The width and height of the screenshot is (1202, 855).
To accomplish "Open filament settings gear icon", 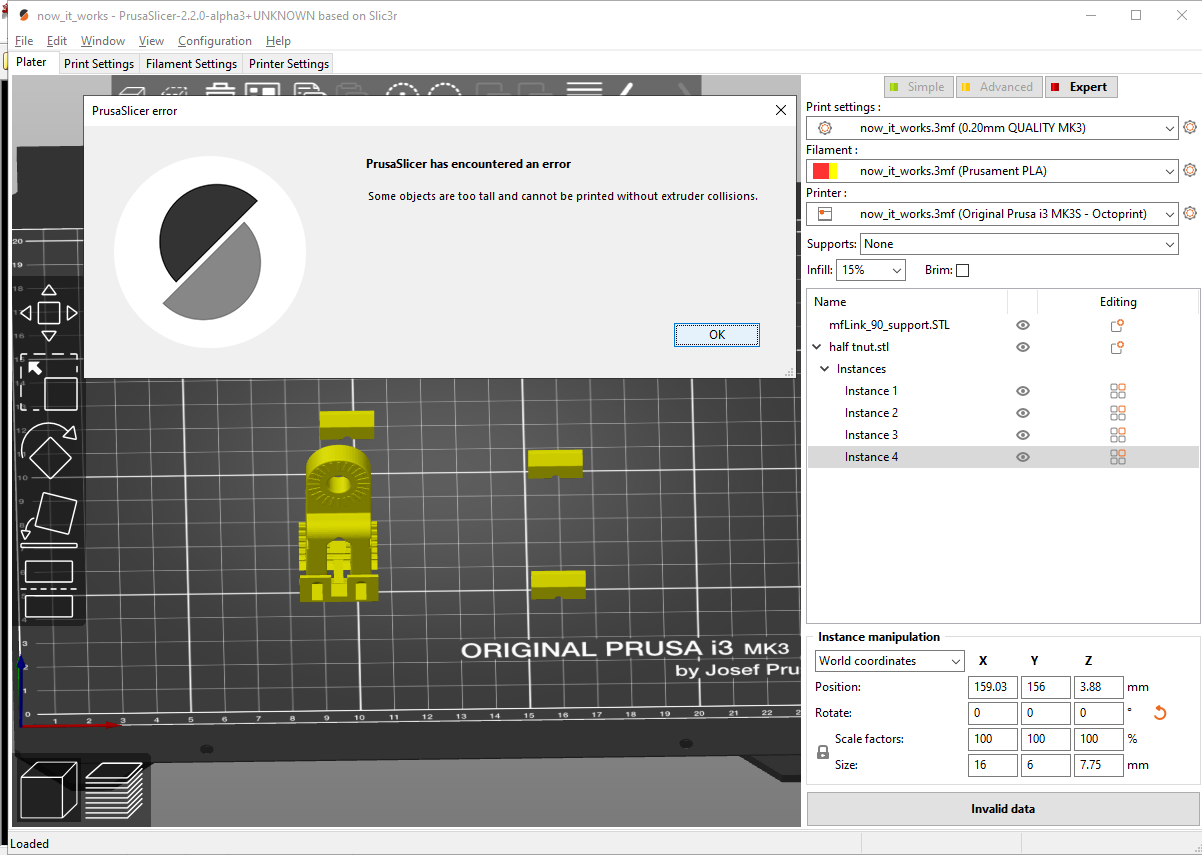I will pyautogui.click(x=1190, y=171).
